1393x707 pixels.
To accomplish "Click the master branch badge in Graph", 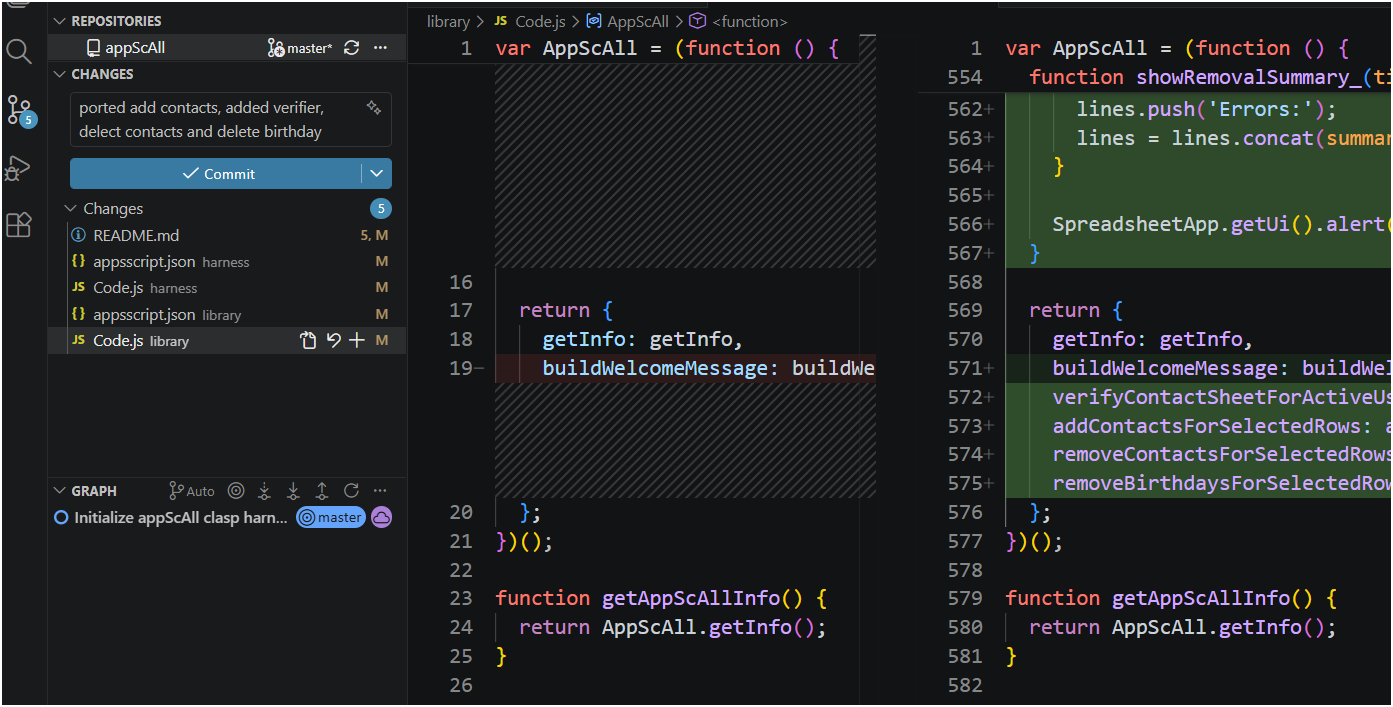I will tap(331, 518).
